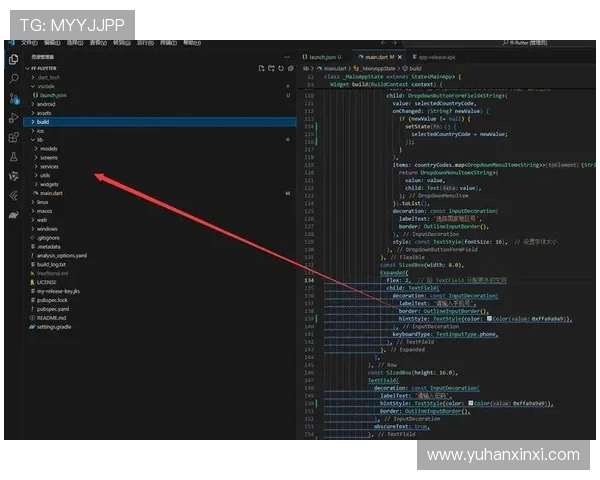Open the Explorer view in activity bar
The image size is (600, 480).
coord(13,58)
